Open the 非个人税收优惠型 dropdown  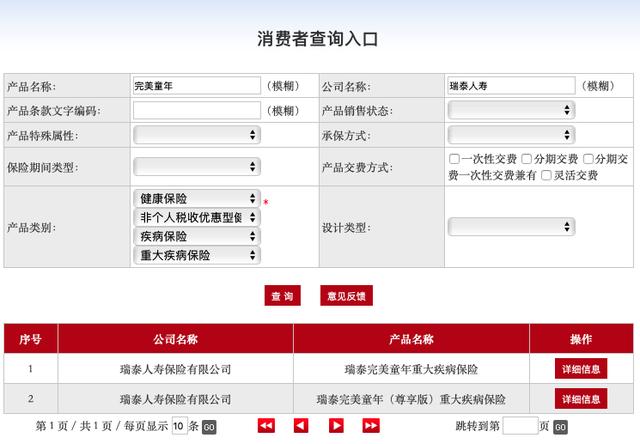point(197,217)
